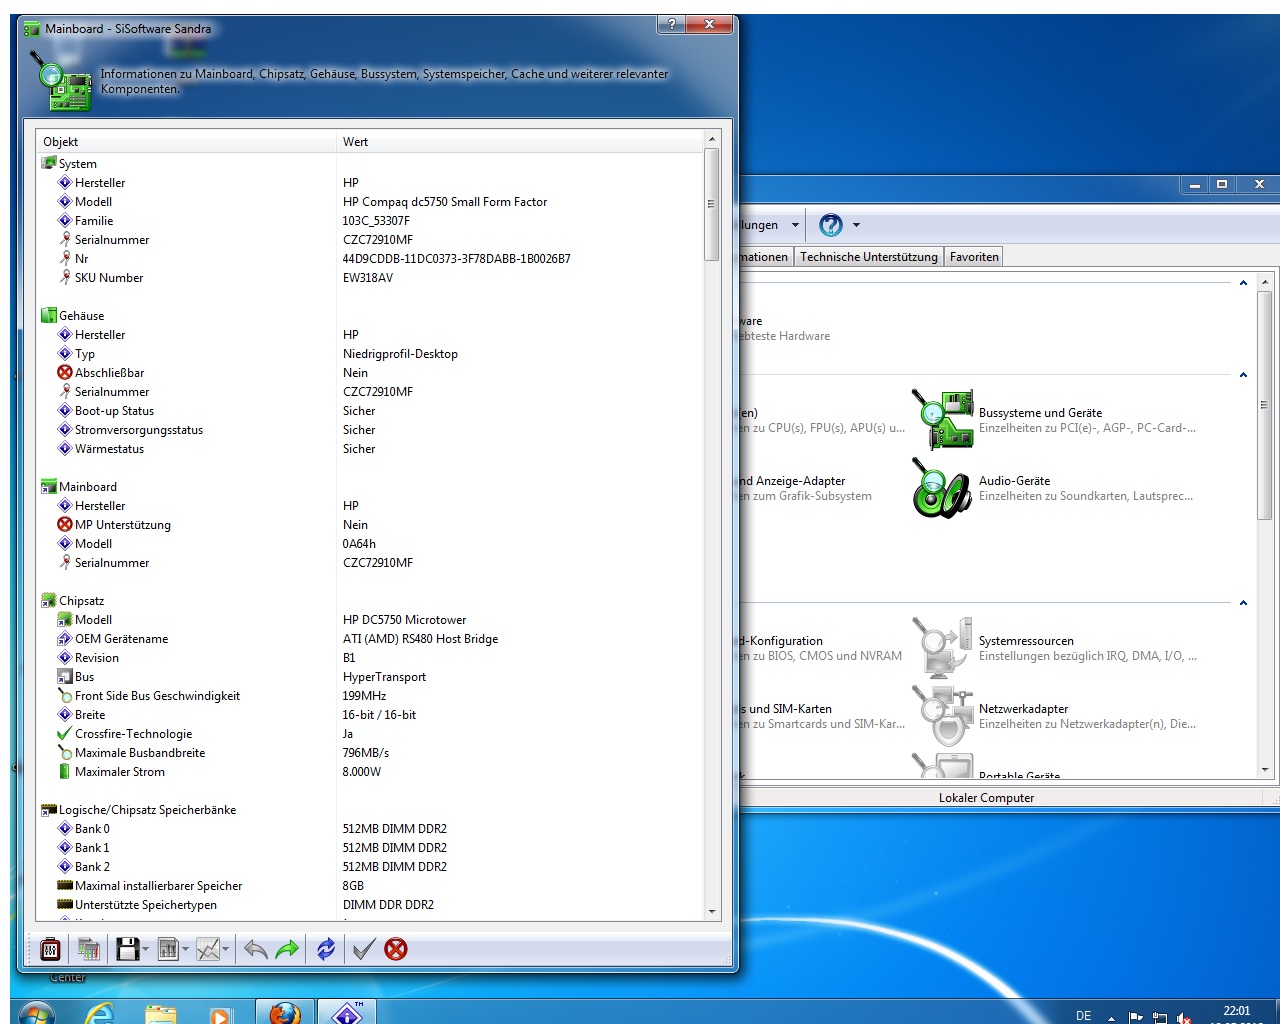Open the dropdown arrow beside the blue help icon
1280x1024 pixels.
[856, 225]
